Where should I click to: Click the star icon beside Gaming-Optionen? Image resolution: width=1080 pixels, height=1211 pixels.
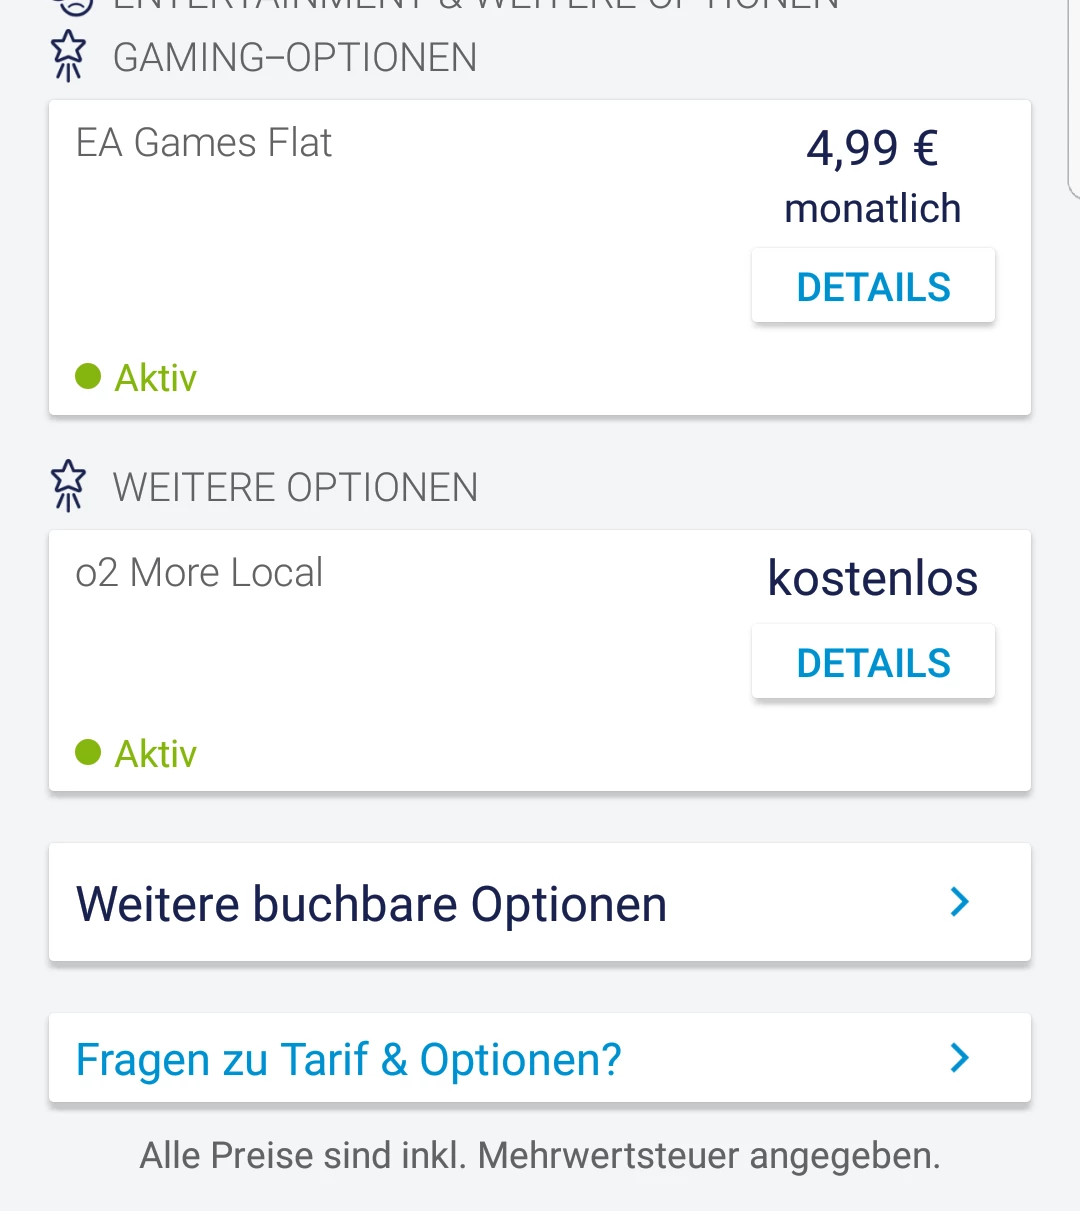[x=68, y=55]
